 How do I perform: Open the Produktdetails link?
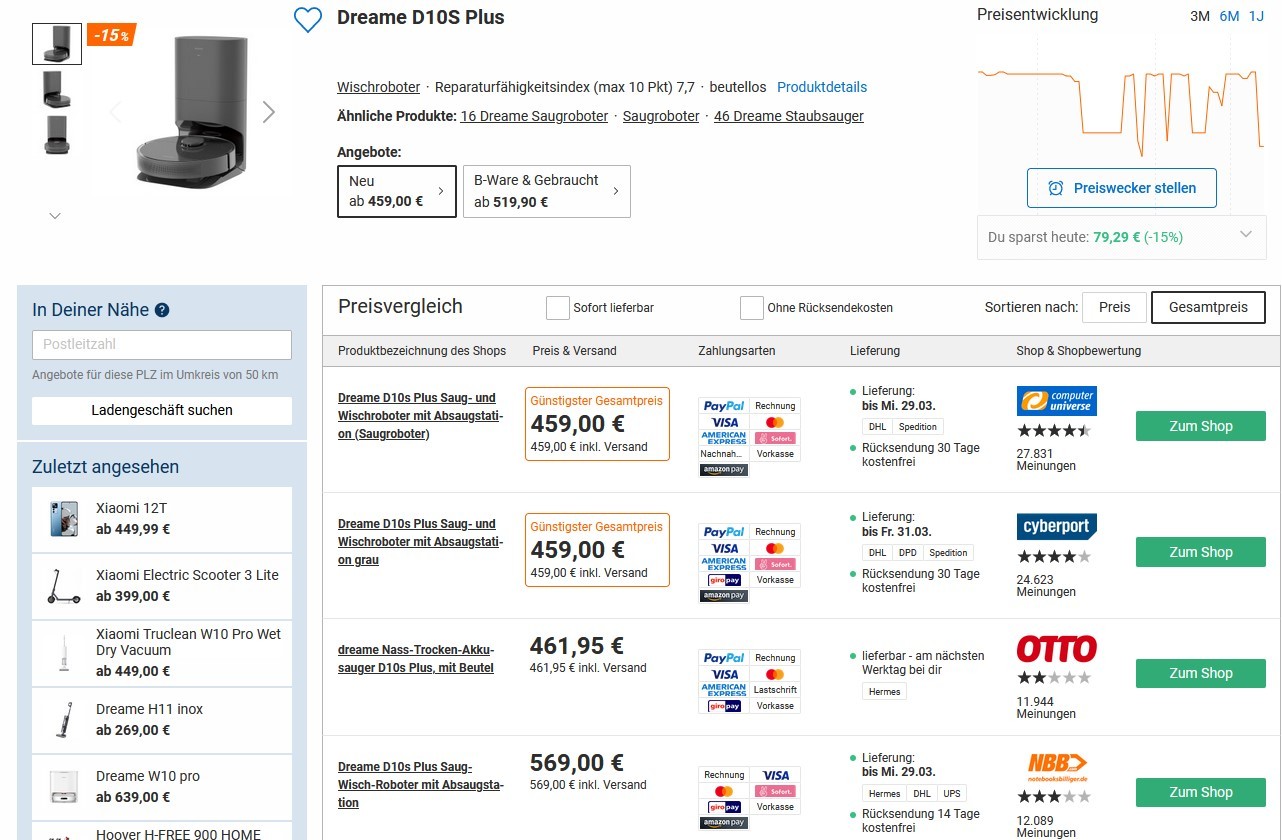(x=822, y=87)
